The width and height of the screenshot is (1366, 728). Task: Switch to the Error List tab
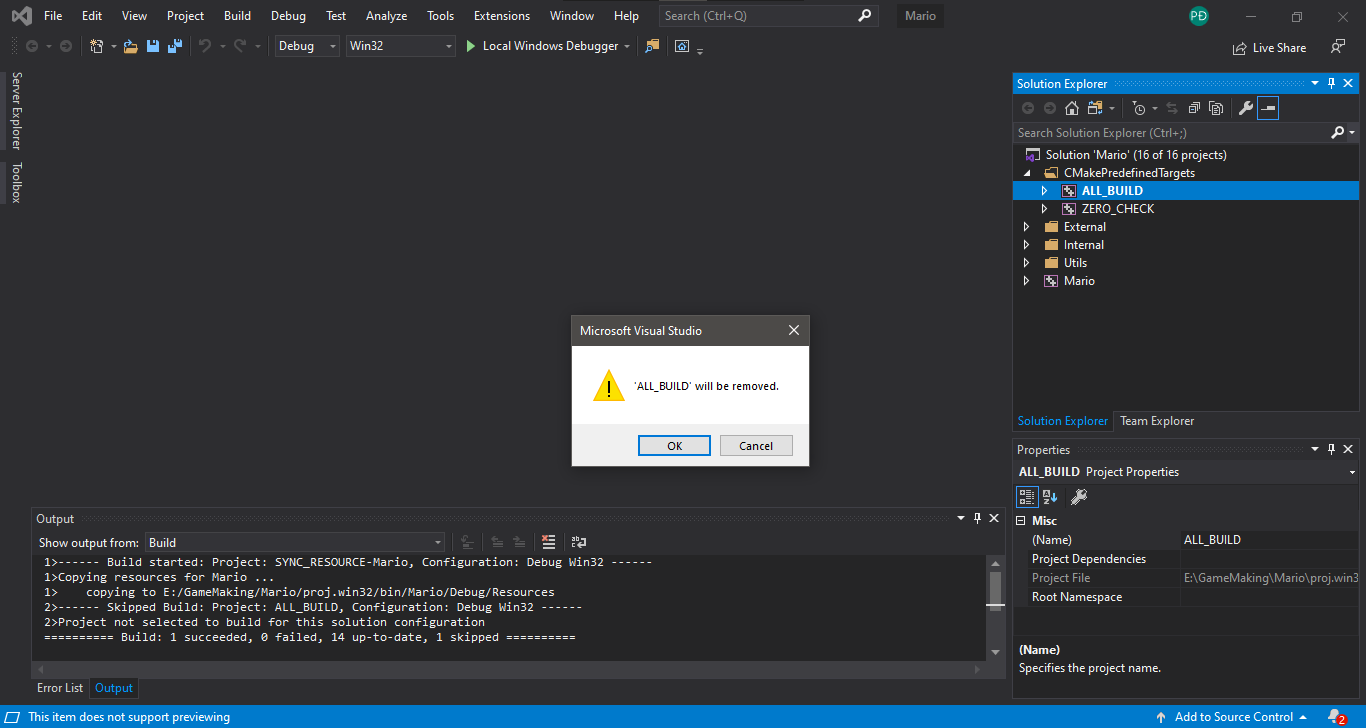[60, 688]
